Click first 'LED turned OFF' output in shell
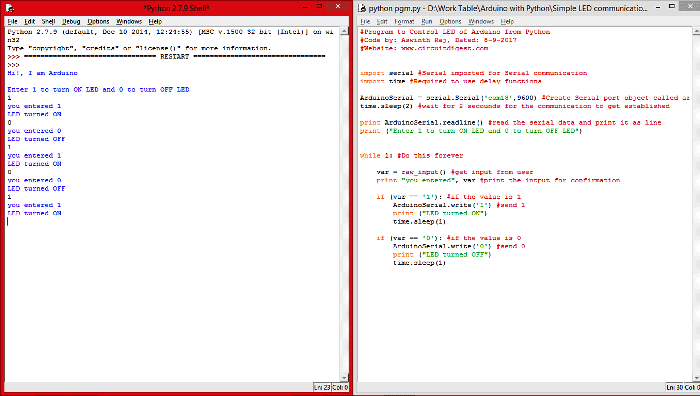 (36, 139)
